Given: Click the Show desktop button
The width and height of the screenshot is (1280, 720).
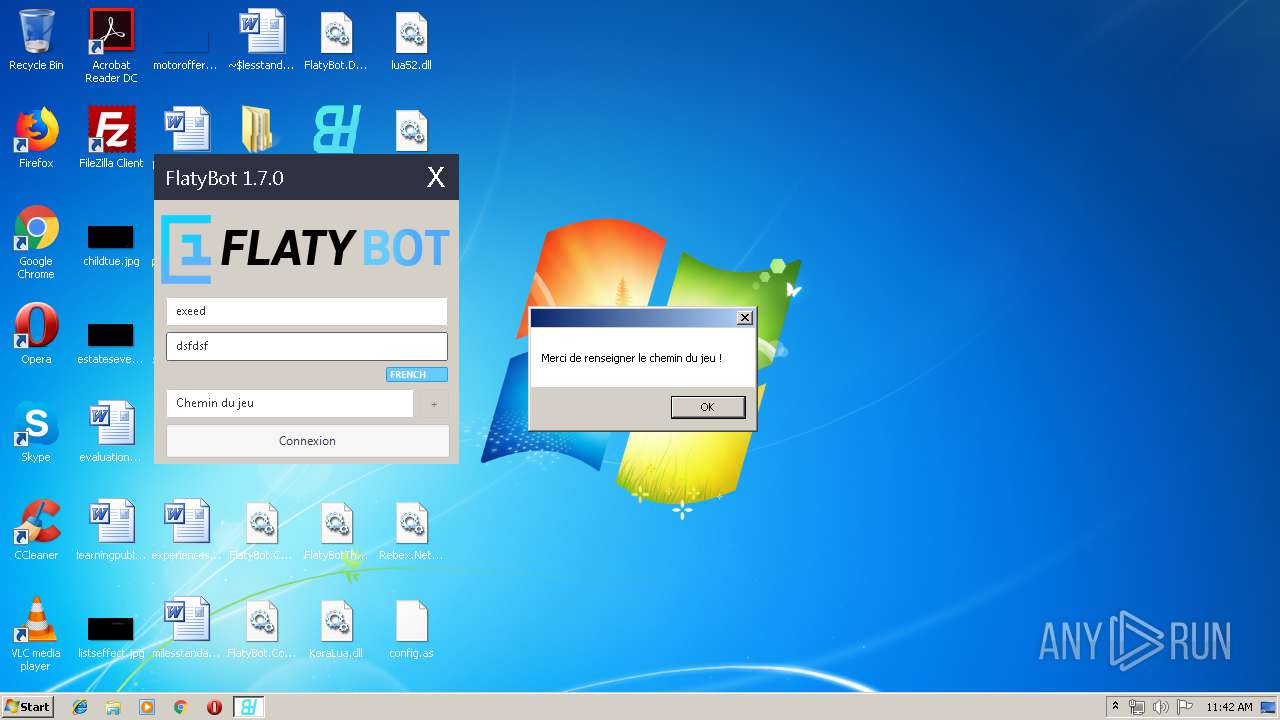Looking at the screenshot, I should 1270,707.
